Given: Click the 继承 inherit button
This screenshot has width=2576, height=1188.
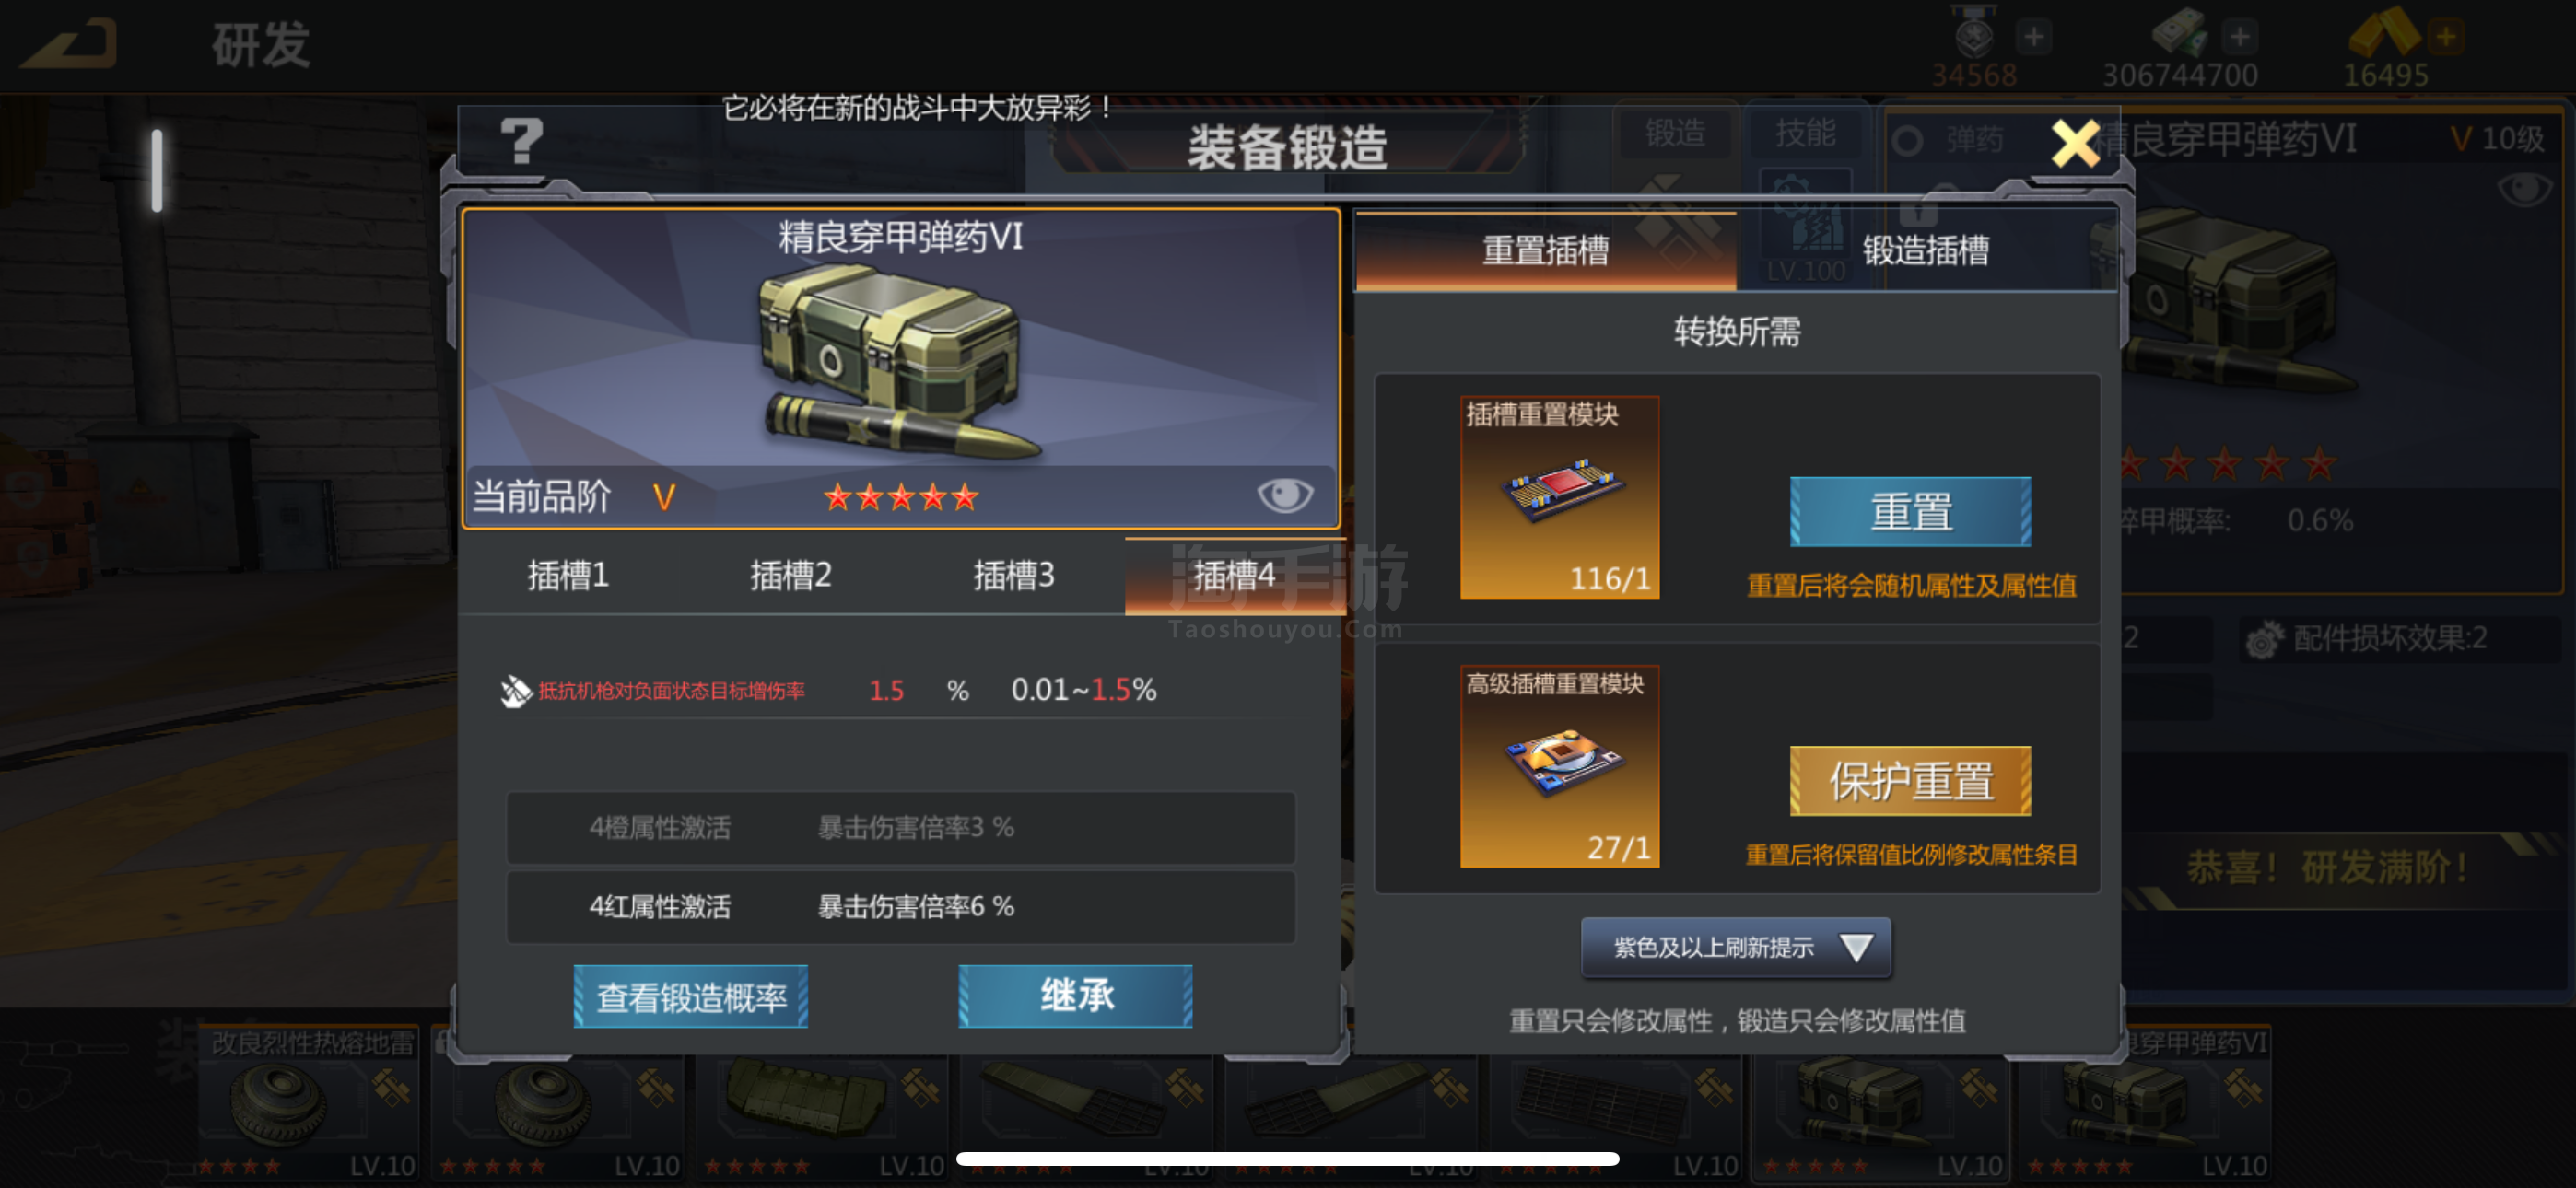Looking at the screenshot, I should pyautogui.click(x=1075, y=996).
